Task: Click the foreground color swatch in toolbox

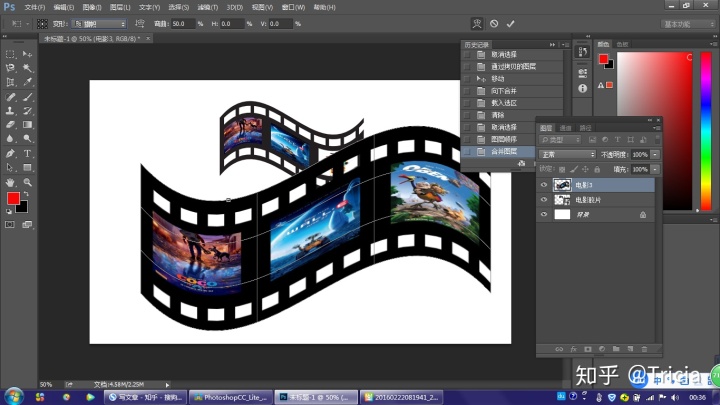Action: 13,198
